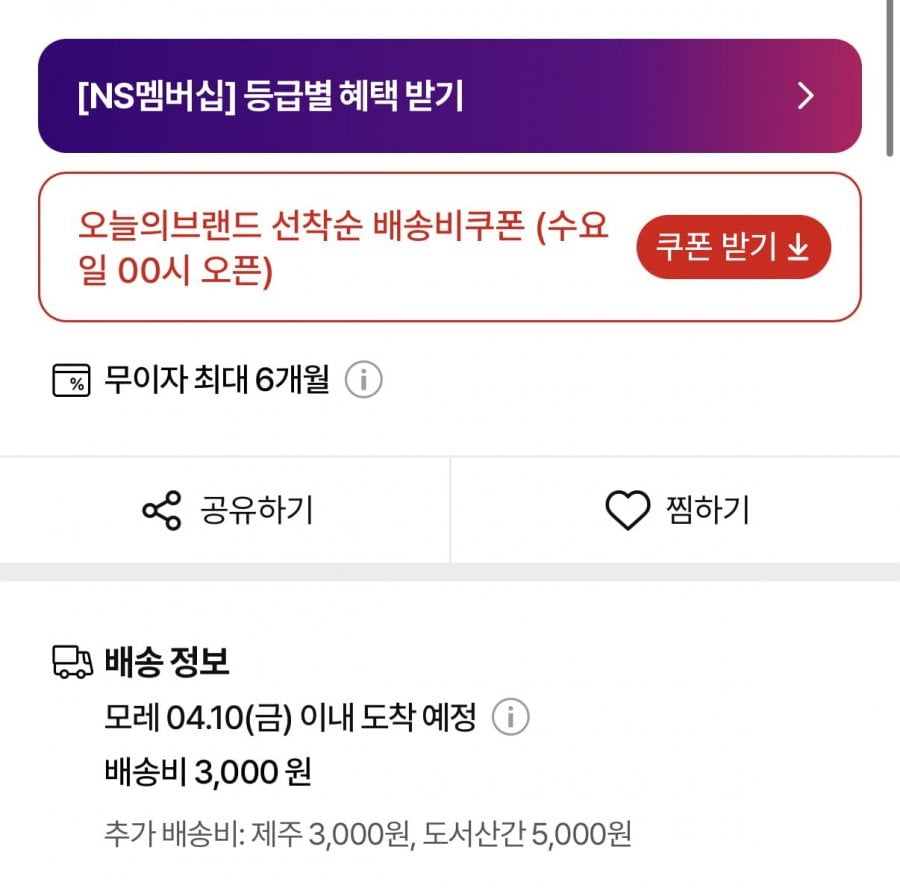This screenshot has width=900, height=888.
Task: Open the [NS멤버십] 등급별 혜택 받기 text
Action: tap(270, 96)
